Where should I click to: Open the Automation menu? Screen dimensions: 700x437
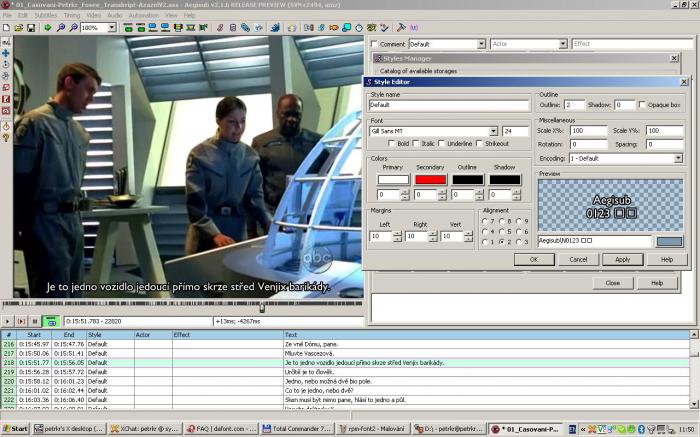[143, 15]
